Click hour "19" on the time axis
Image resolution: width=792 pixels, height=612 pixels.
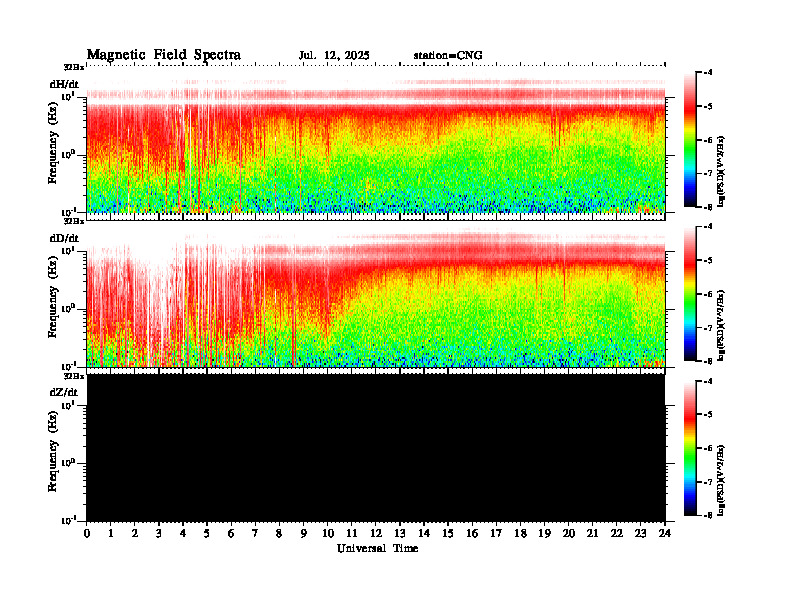(x=544, y=533)
